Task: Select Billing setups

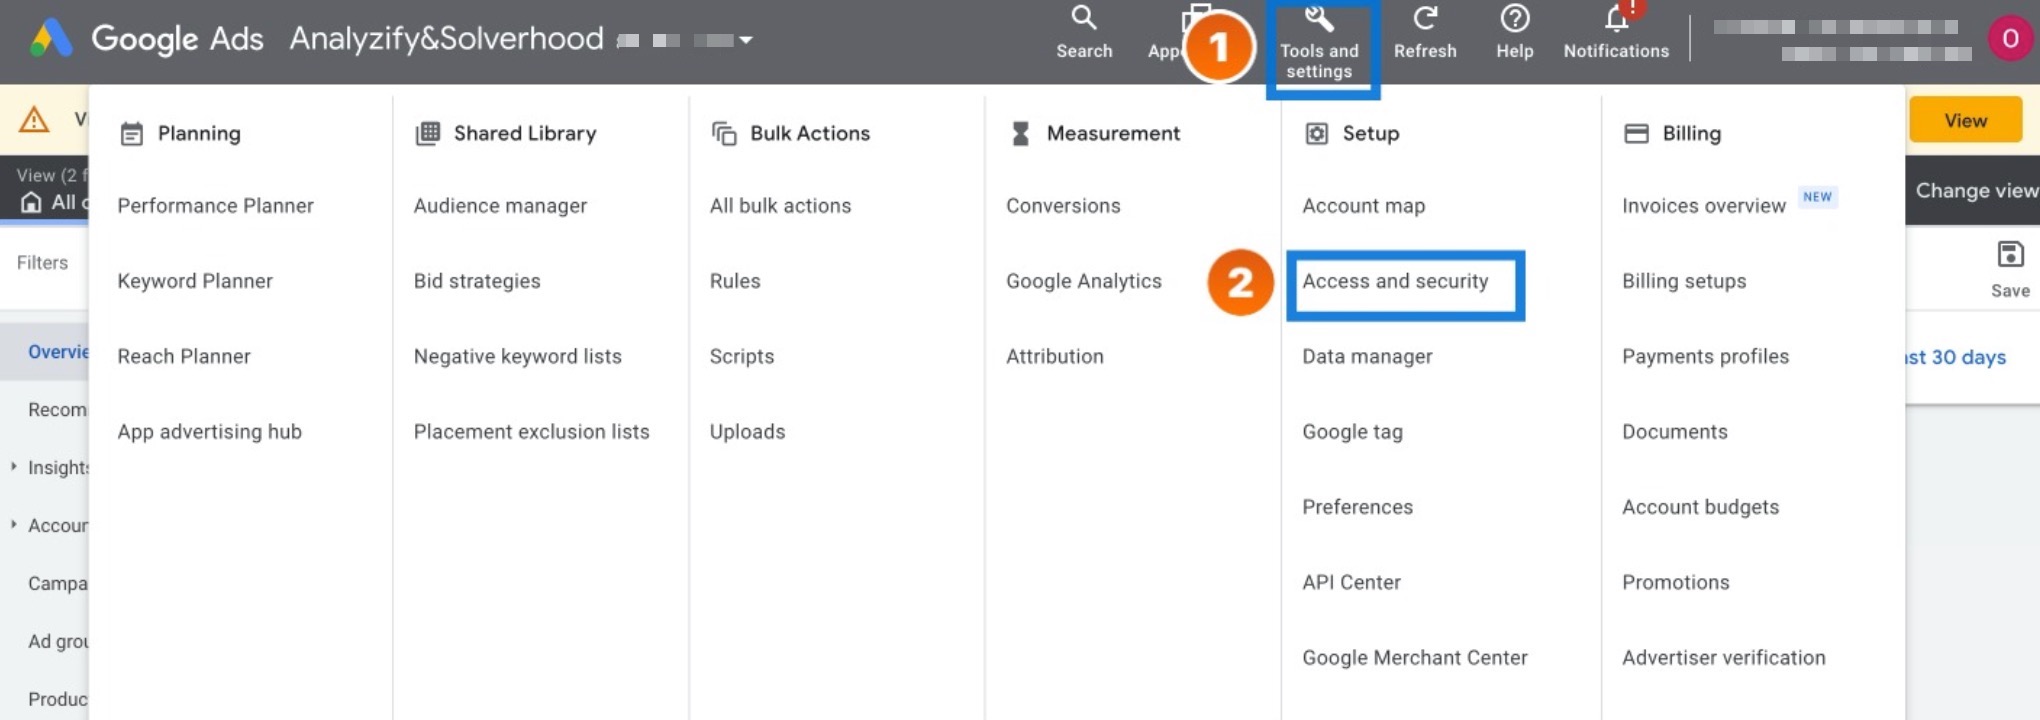Action: (1684, 281)
